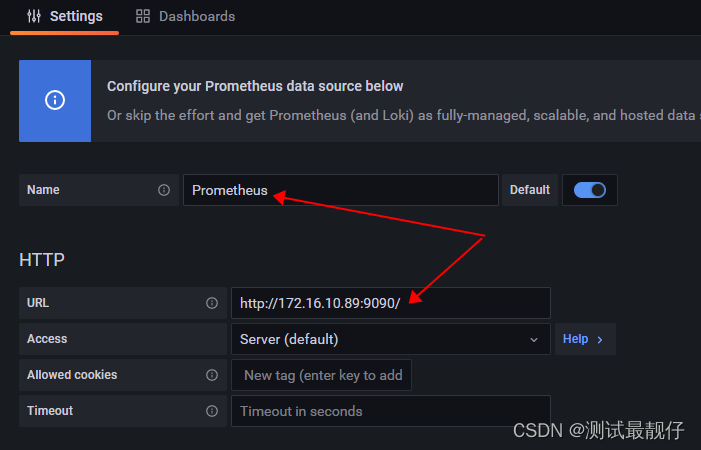This screenshot has width=701, height=450.
Task: Click the Timeout info icon
Action: [x=212, y=411]
